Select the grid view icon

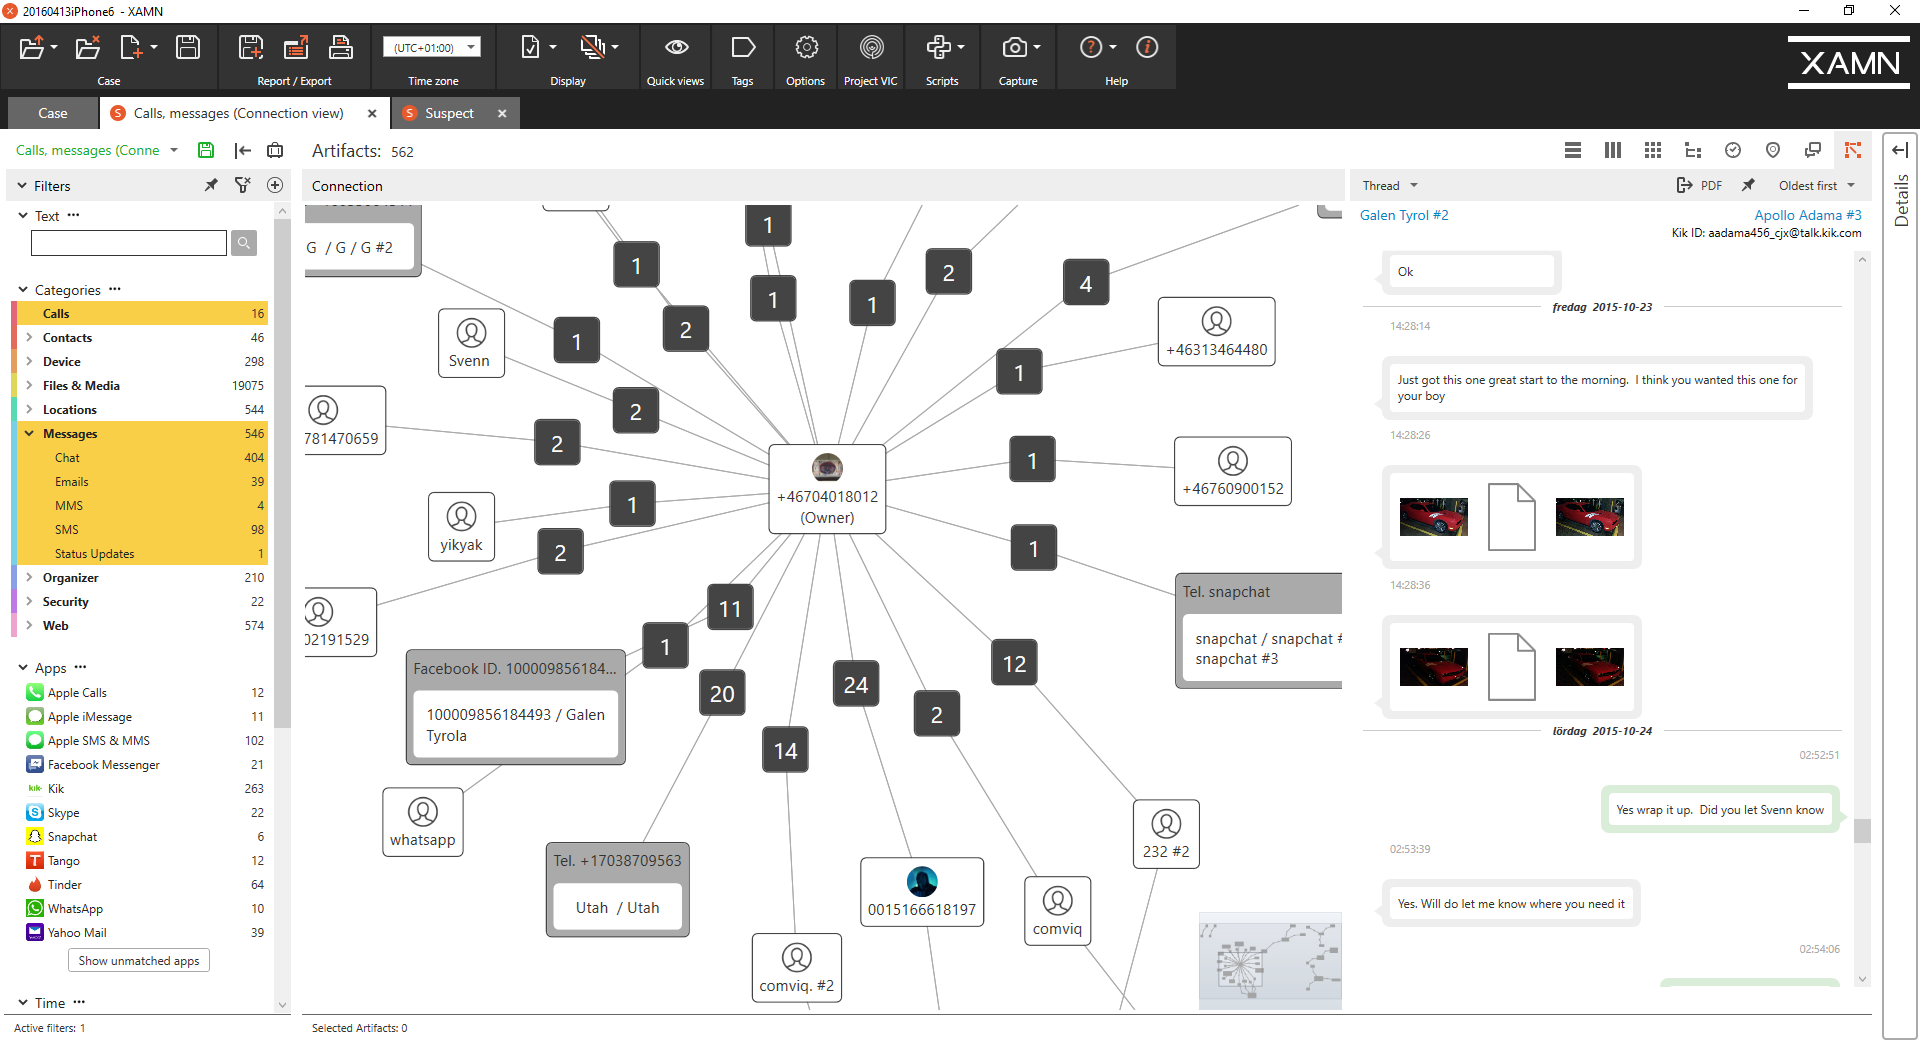click(1653, 150)
